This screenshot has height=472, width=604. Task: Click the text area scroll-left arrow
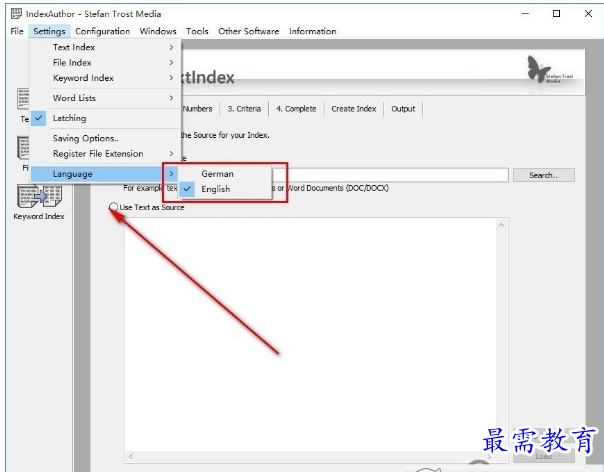click(x=131, y=457)
